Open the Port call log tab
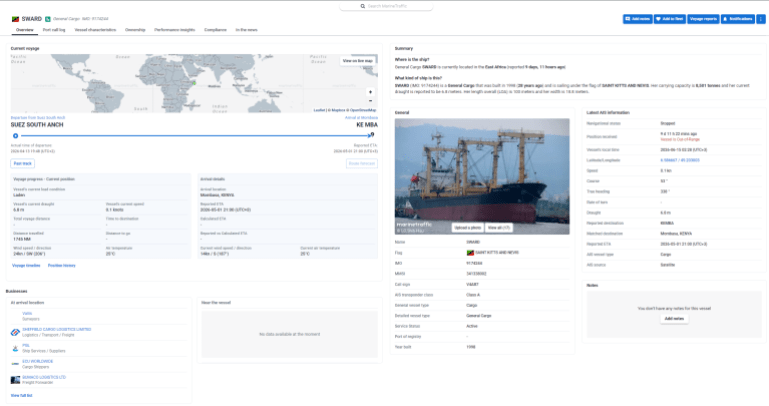Screen dimensions: 769x406 pos(54,30)
